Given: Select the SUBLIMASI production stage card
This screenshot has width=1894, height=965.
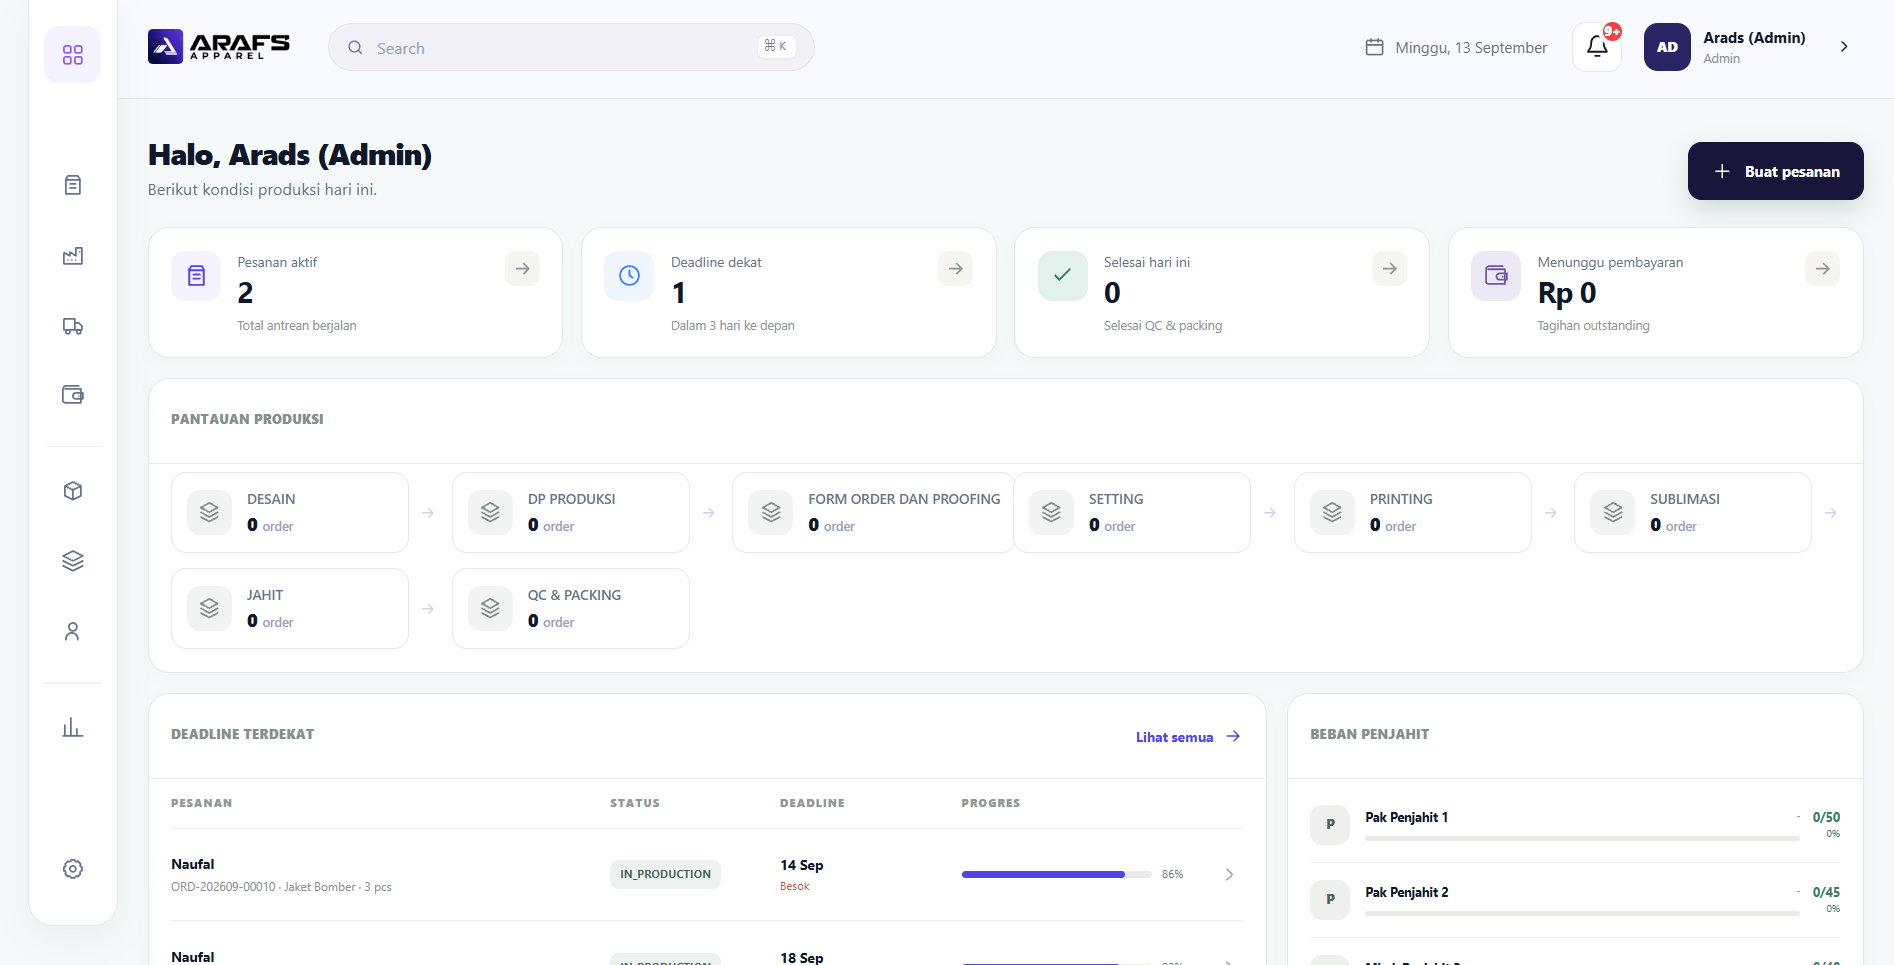Looking at the screenshot, I should (x=1693, y=513).
